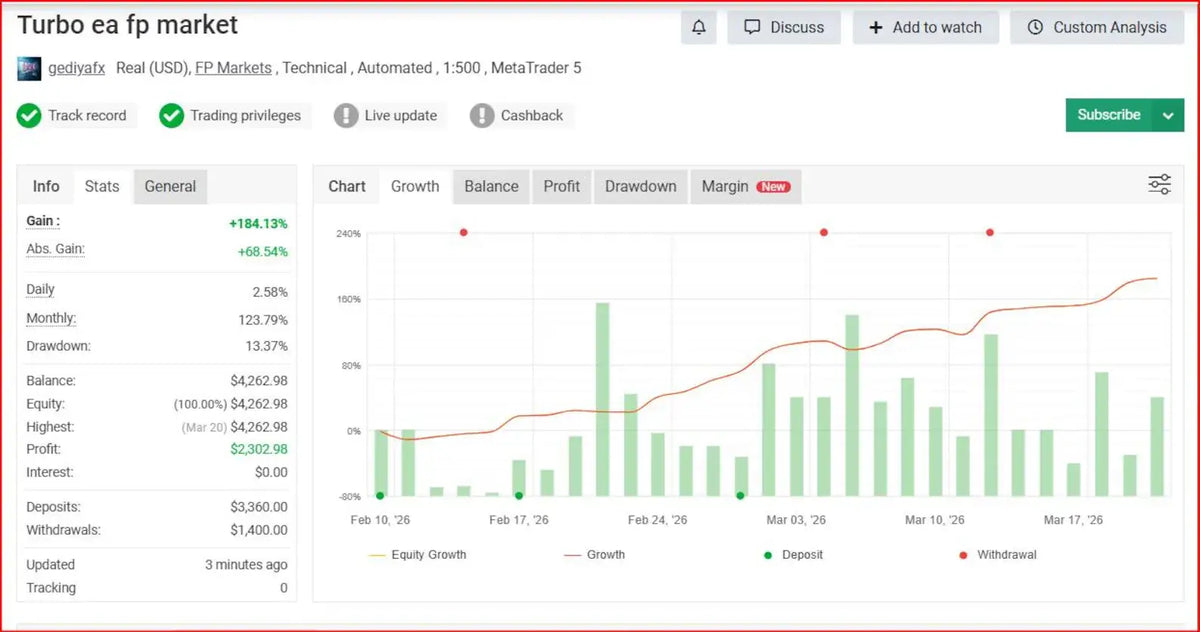
Task: Click the Daily stat label
Action: [x=40, y=290]
